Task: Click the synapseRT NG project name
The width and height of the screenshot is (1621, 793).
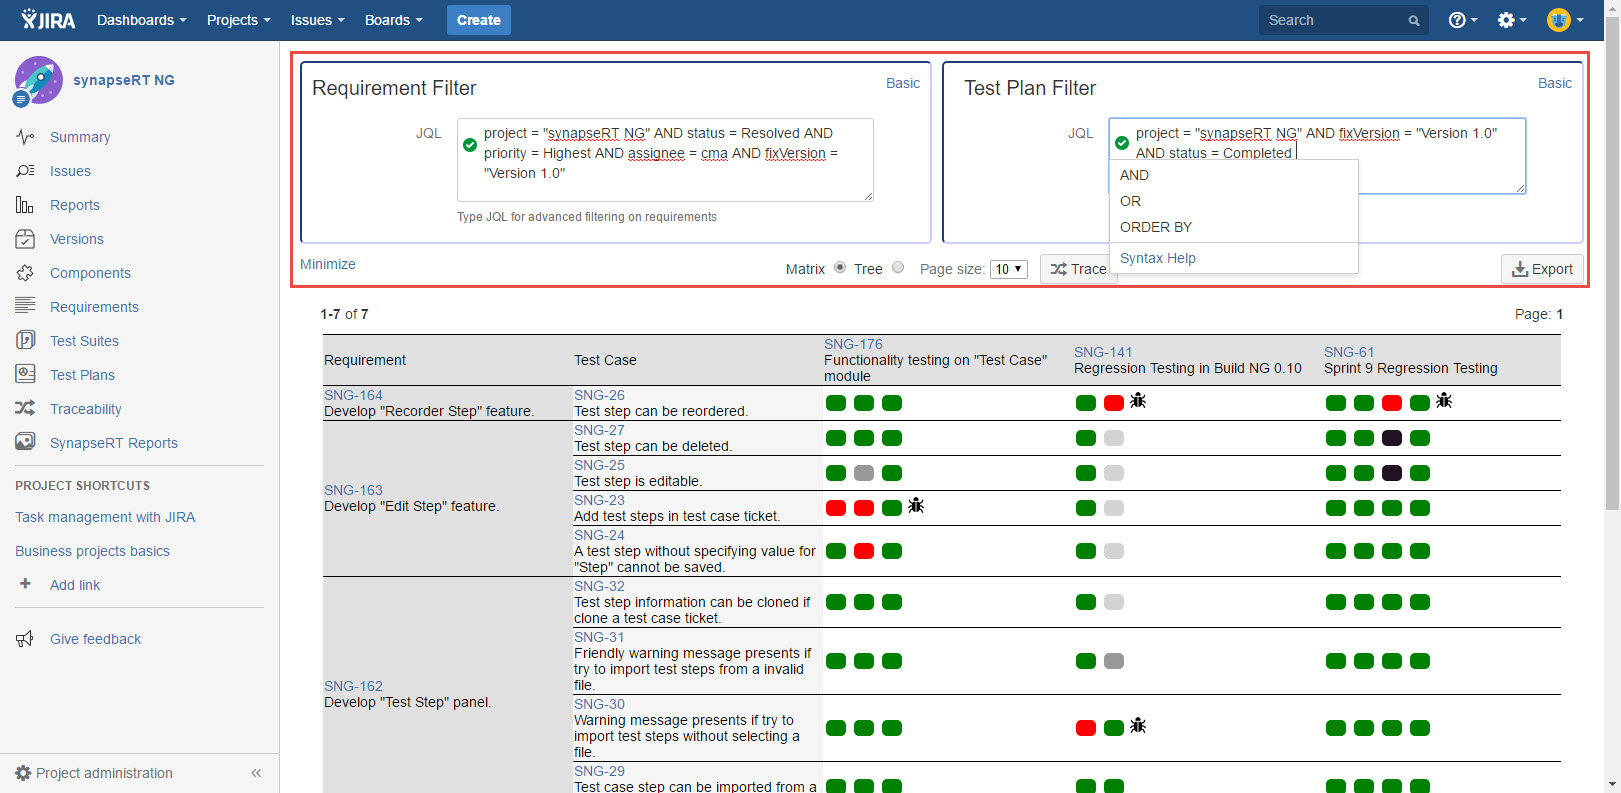Action: (x=124, y=80)
